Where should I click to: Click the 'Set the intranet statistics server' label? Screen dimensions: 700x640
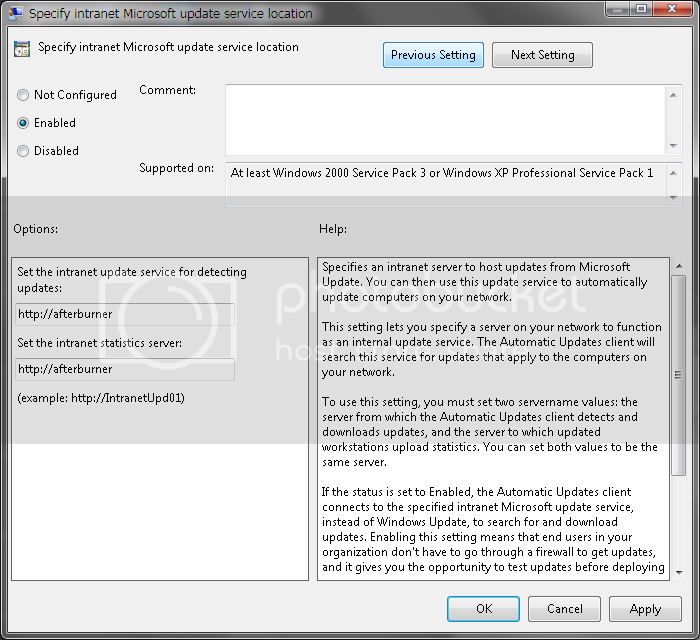[100, 343]
